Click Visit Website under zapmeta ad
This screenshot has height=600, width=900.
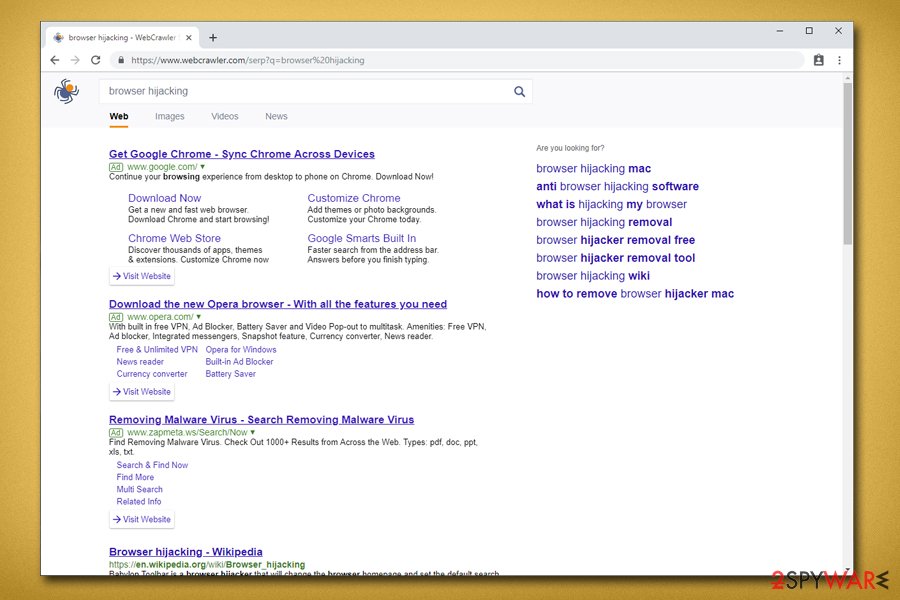point(142,520)
